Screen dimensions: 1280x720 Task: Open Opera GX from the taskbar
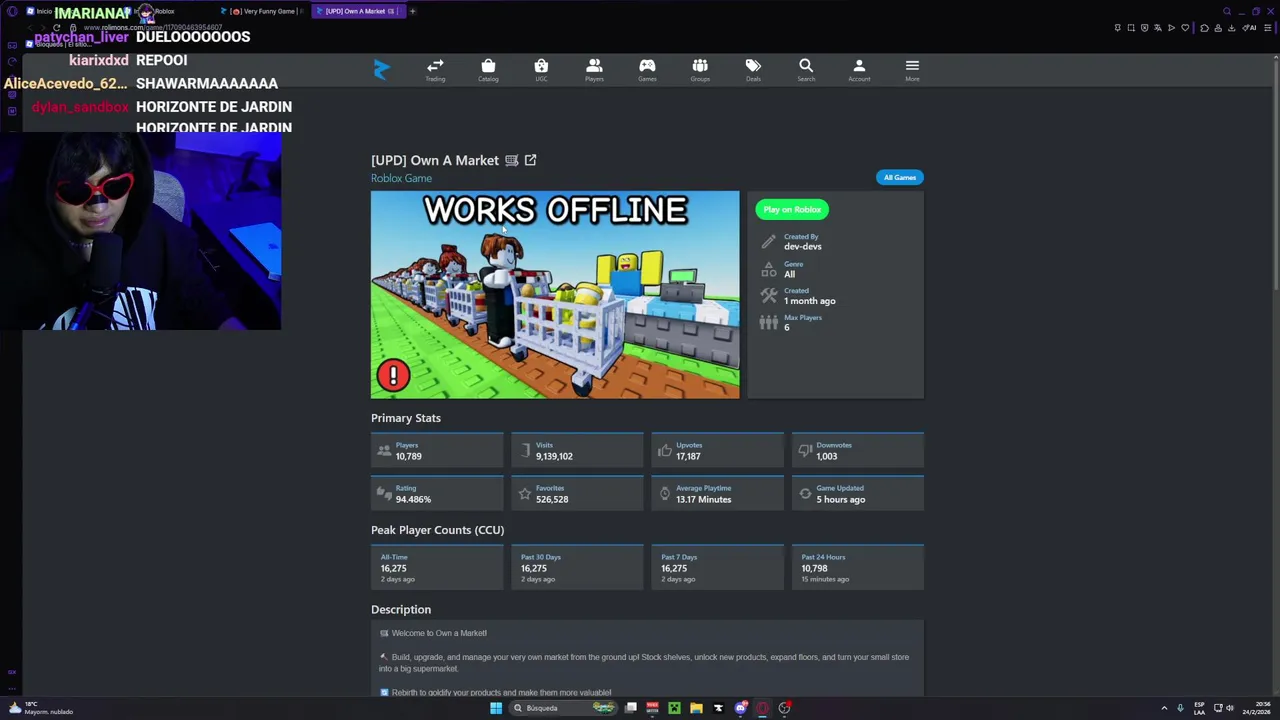click(x=762, y=708)
